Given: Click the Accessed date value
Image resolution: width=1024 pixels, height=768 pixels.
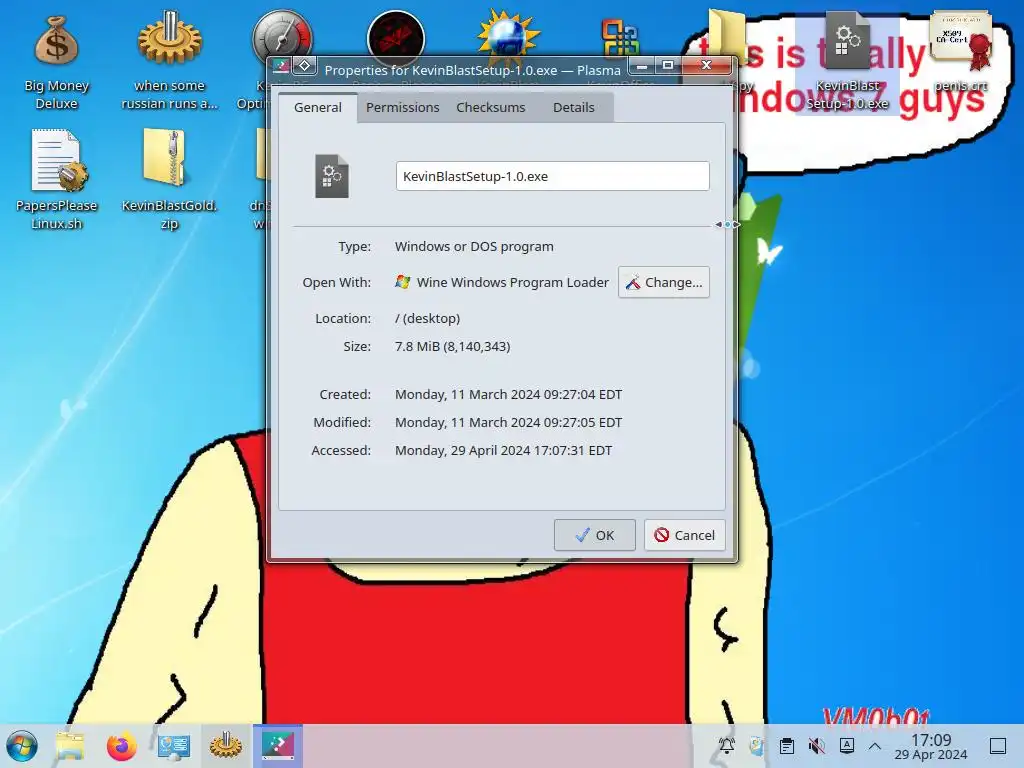Looking at the screenshot, I should pyautogui.click(x=503, y=451).
